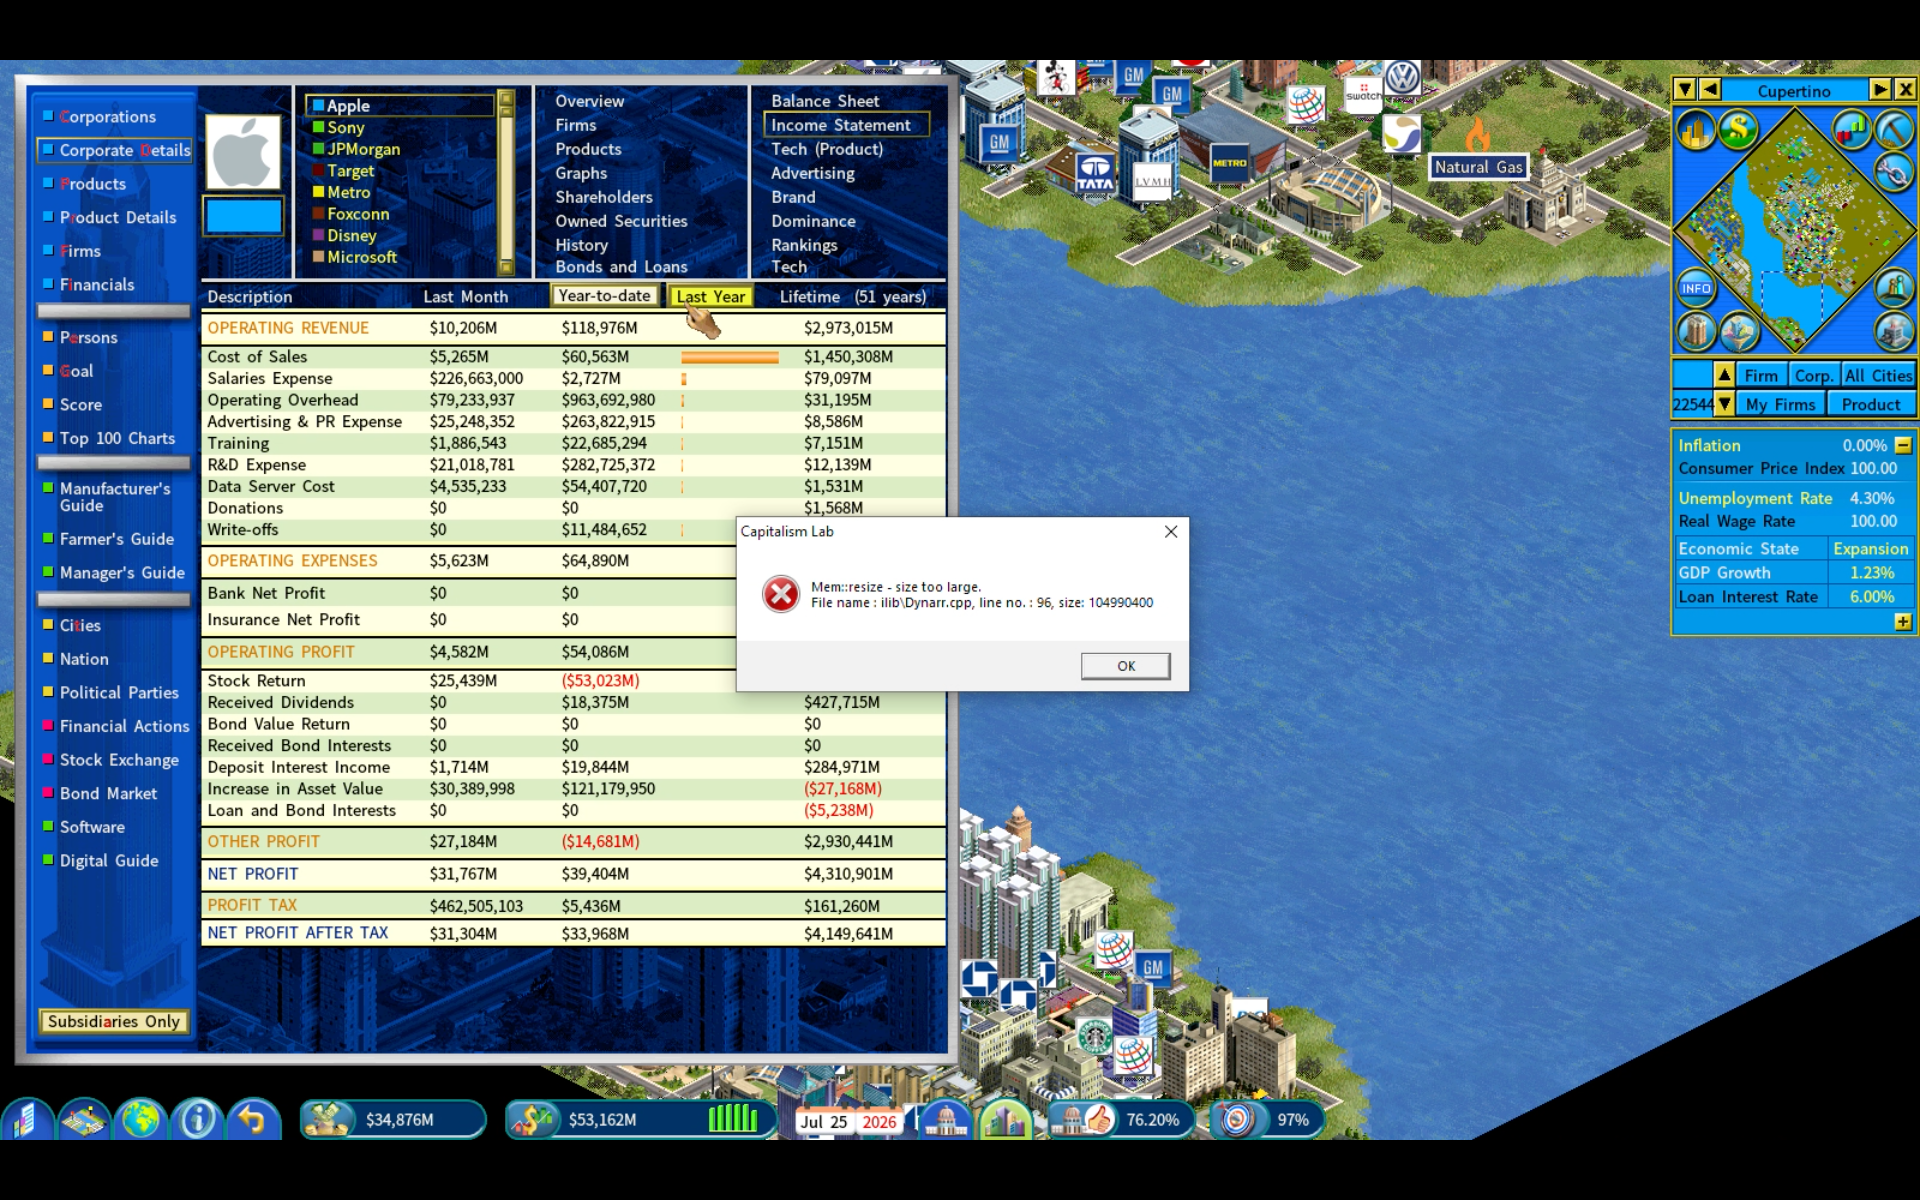Viewport: 1920px width, 1200px height.
Task: Click the yellow back arrow icon
Action: (253, 1119)
